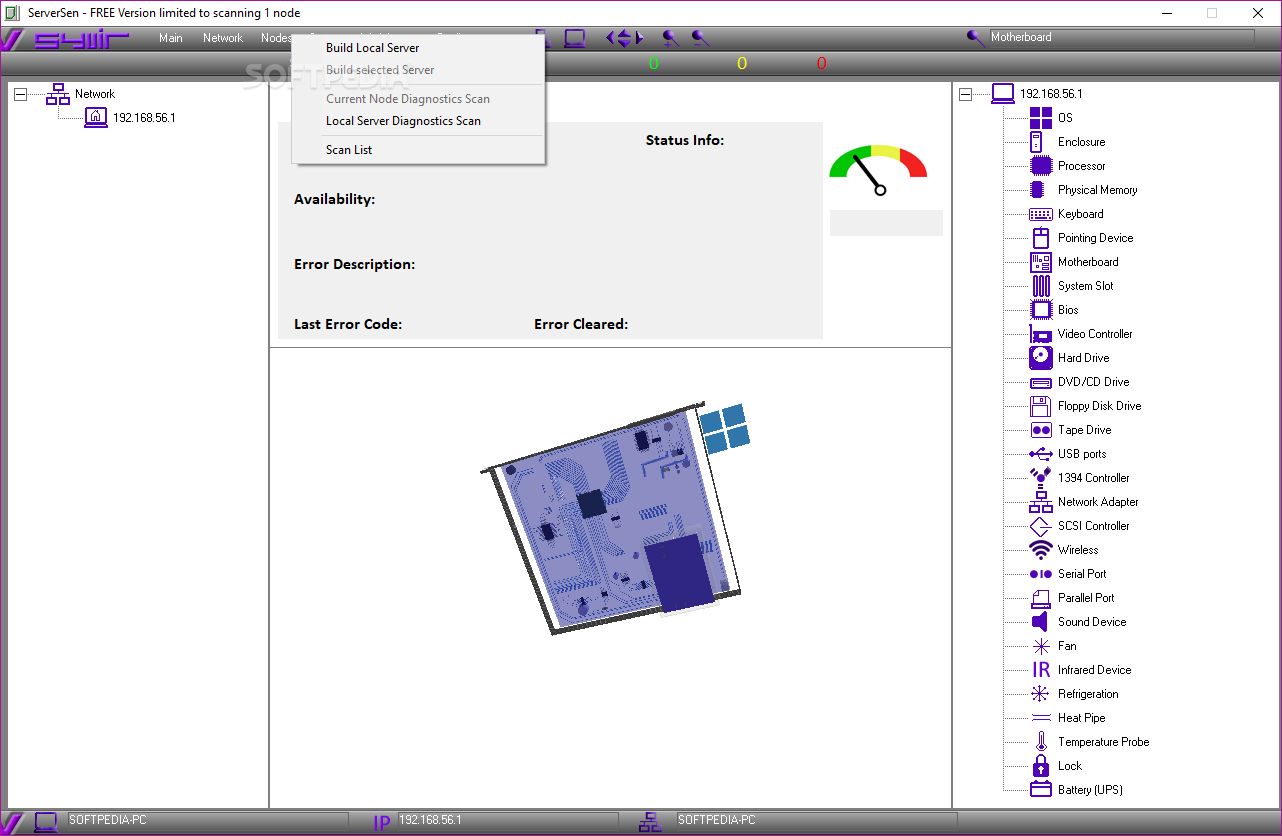Click the right arrow navigation toolbar icon
This screenshot has width=1282, height=836.
tap(639, 38)
